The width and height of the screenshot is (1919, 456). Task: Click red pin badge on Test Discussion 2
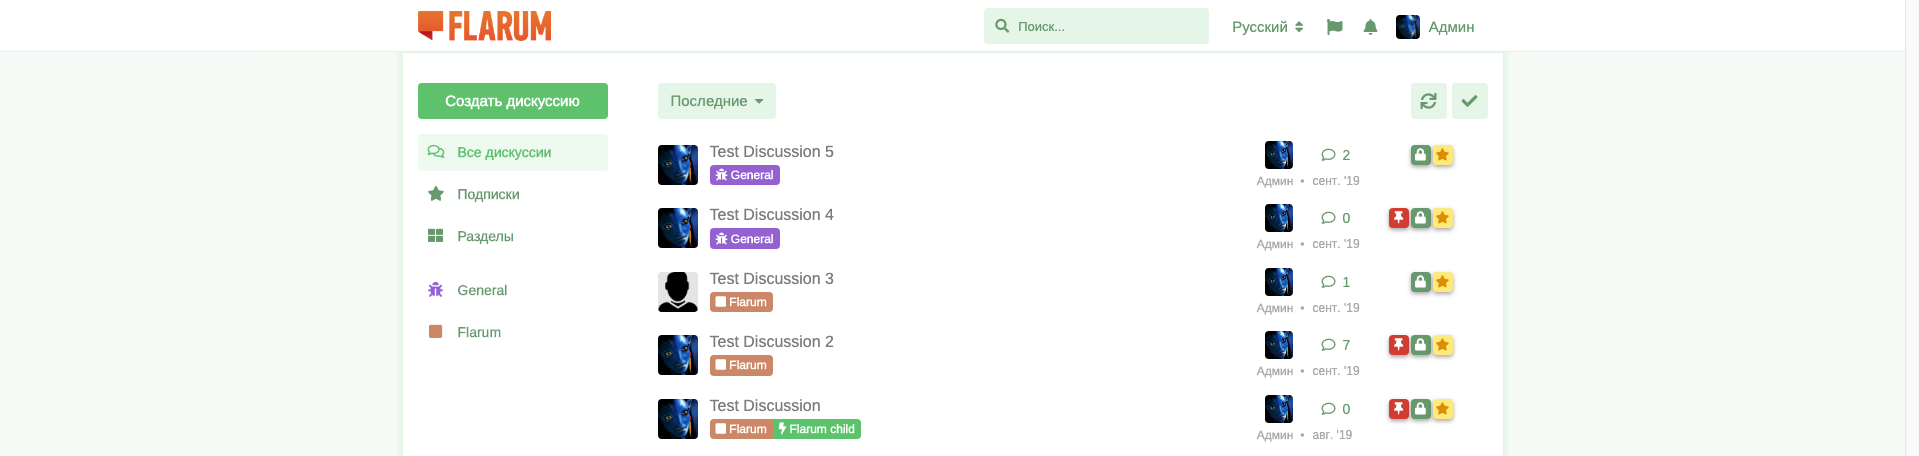(x=1399, y=345)
